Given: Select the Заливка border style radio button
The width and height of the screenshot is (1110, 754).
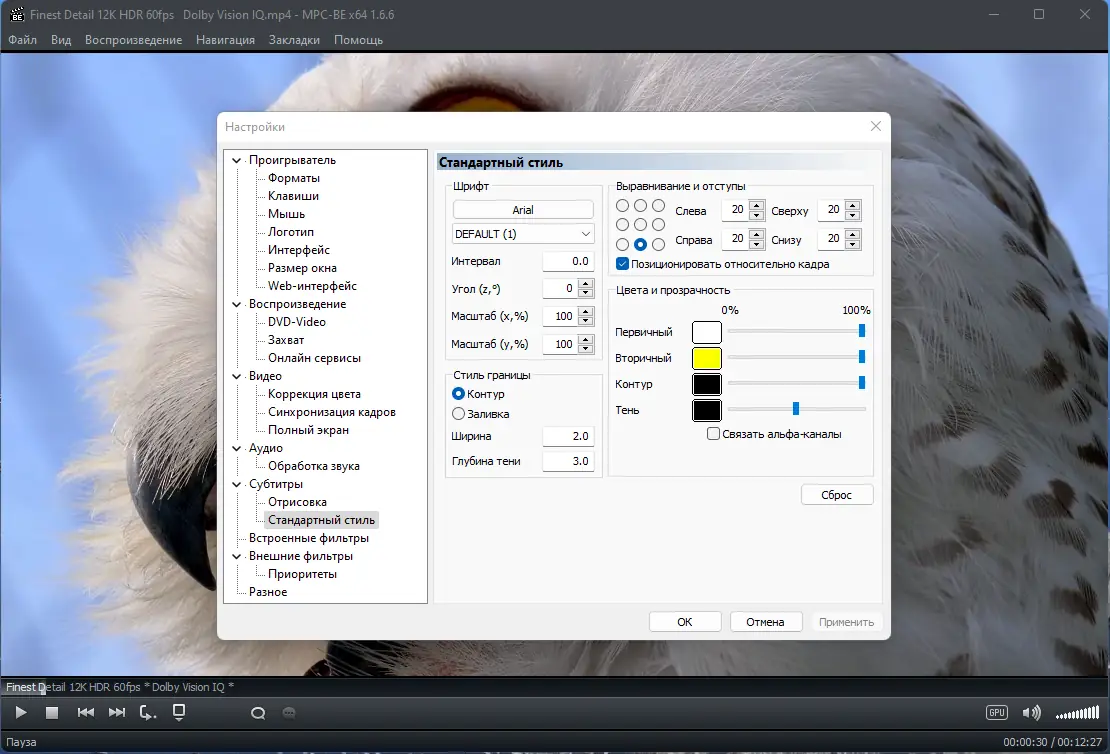Looking at the screenshot, I should coord(458,413).
